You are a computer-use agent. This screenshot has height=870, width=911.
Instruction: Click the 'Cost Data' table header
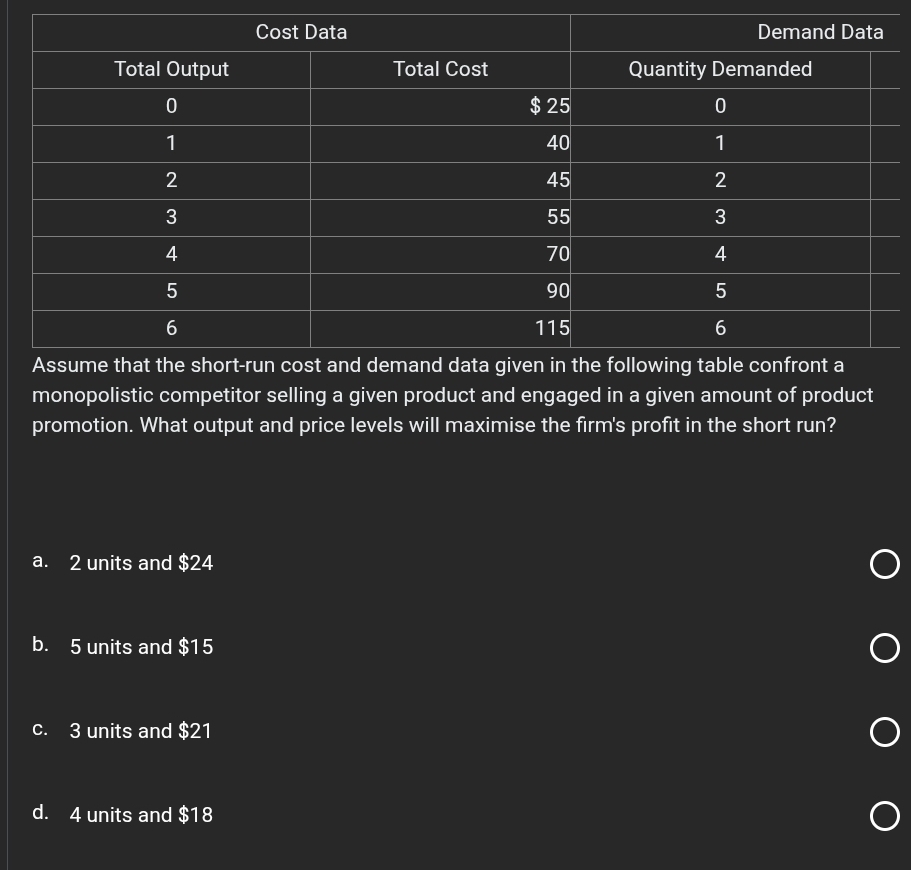pyautogui.click(x=301, y=32)
